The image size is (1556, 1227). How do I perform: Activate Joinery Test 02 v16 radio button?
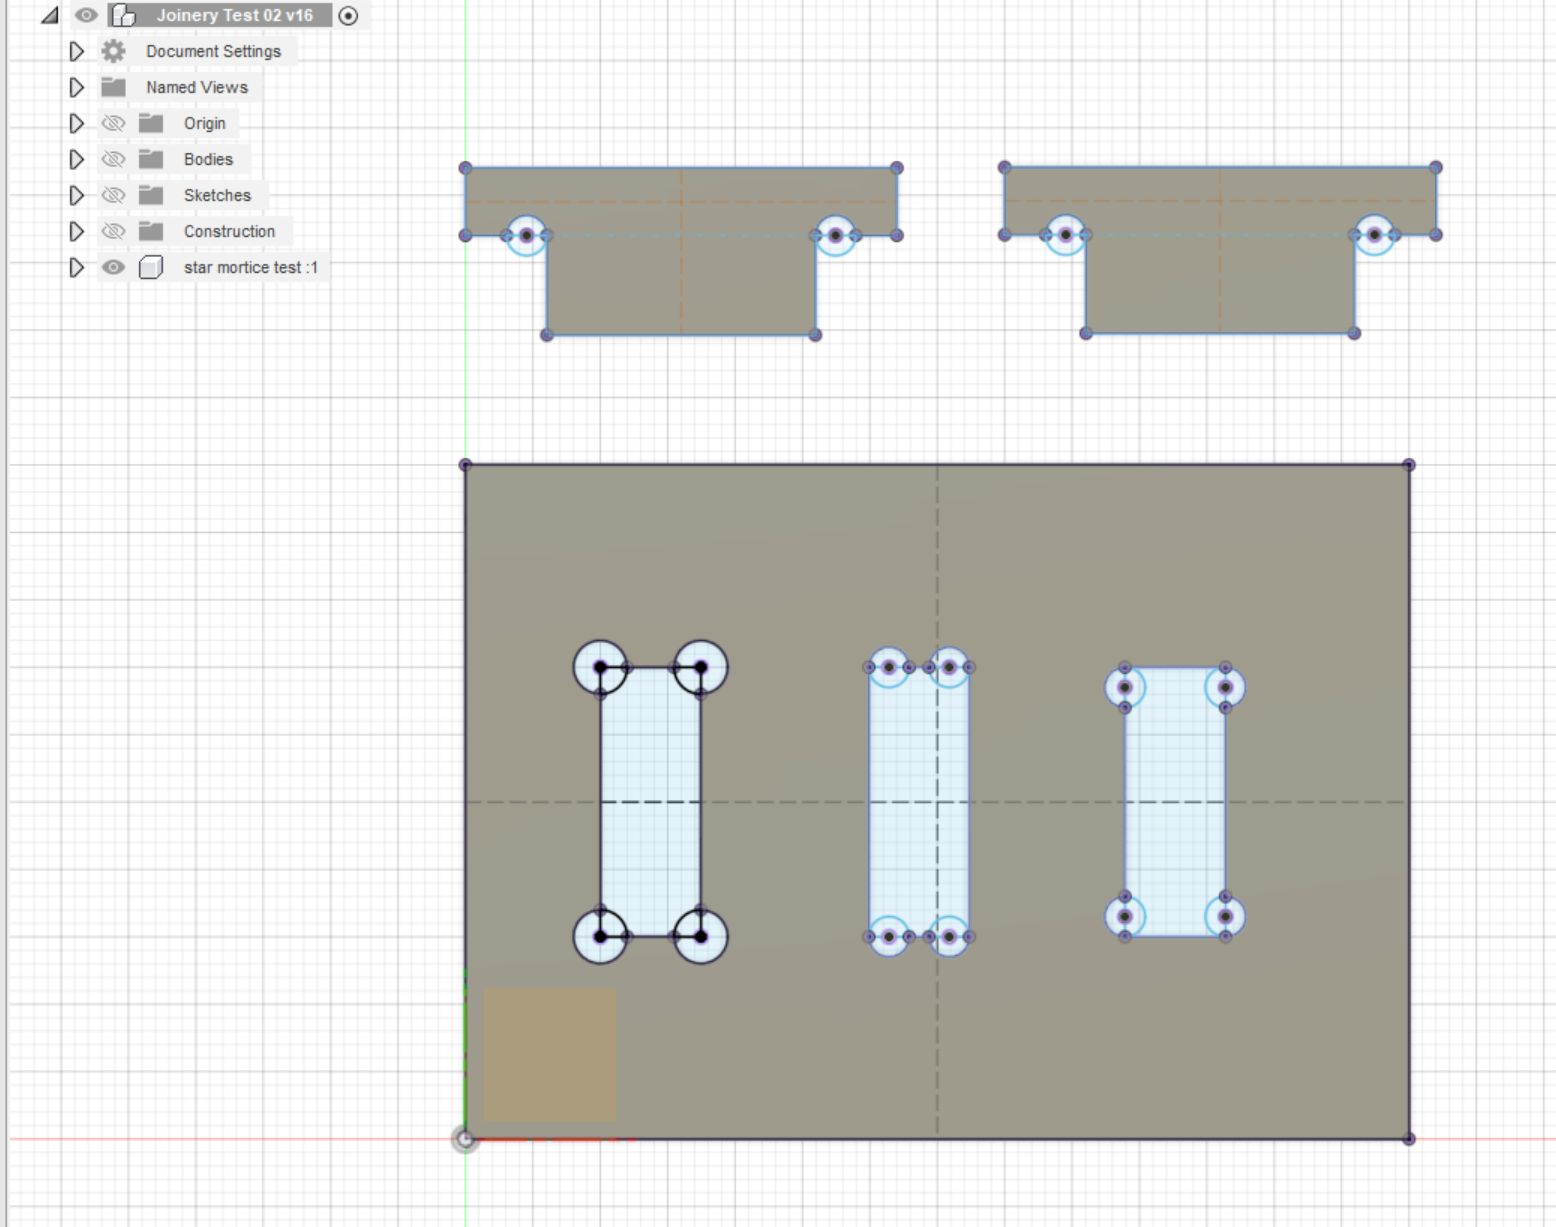[348, 15]
